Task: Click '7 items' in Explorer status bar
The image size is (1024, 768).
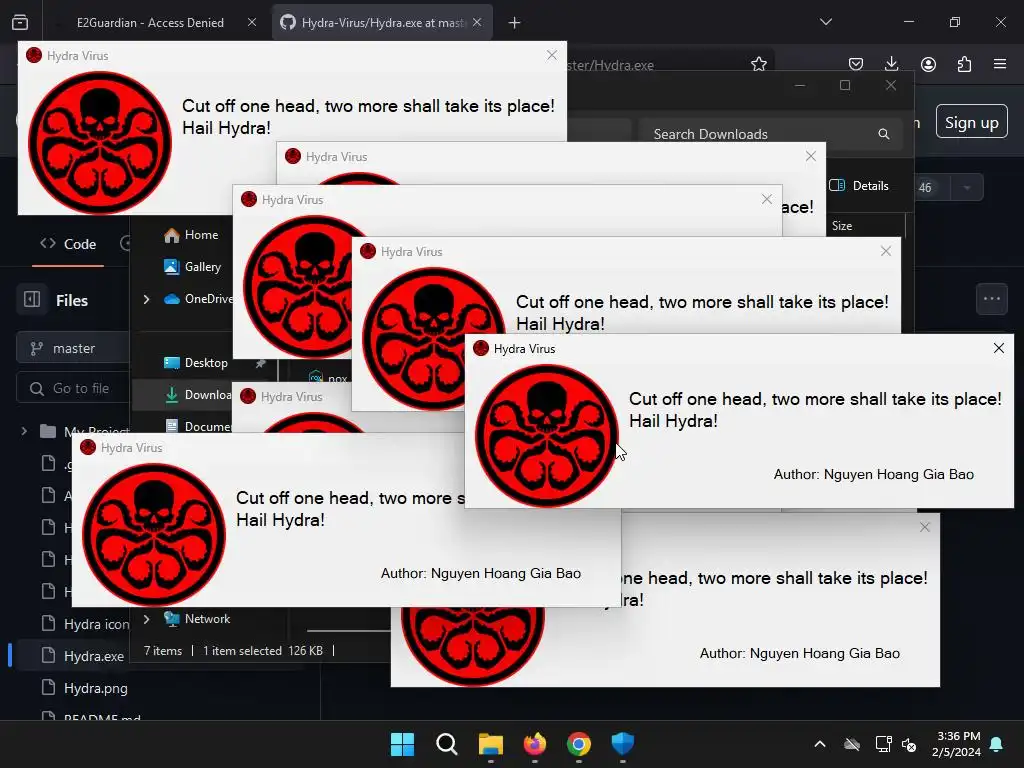Action: click(x=163, y=651)
